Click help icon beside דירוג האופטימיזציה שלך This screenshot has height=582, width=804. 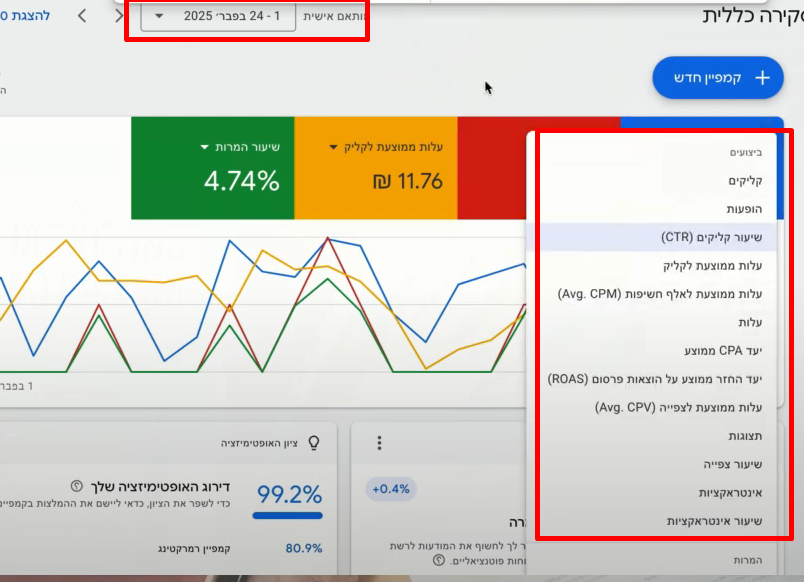tap(76, 486)
